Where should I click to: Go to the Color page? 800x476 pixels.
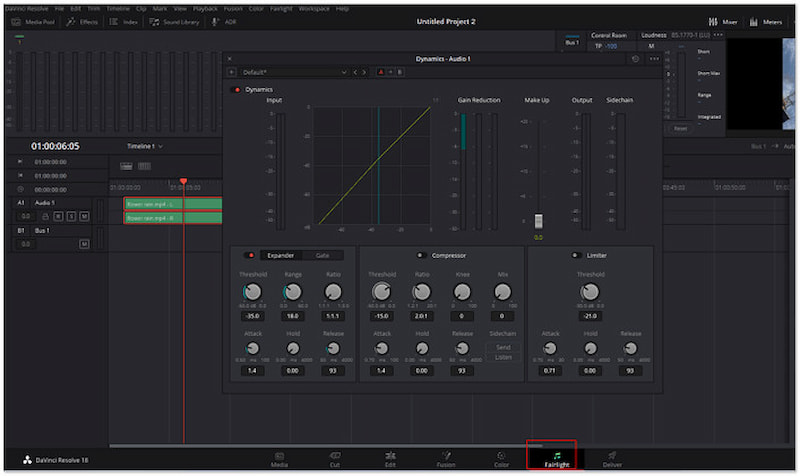point(500,458)
